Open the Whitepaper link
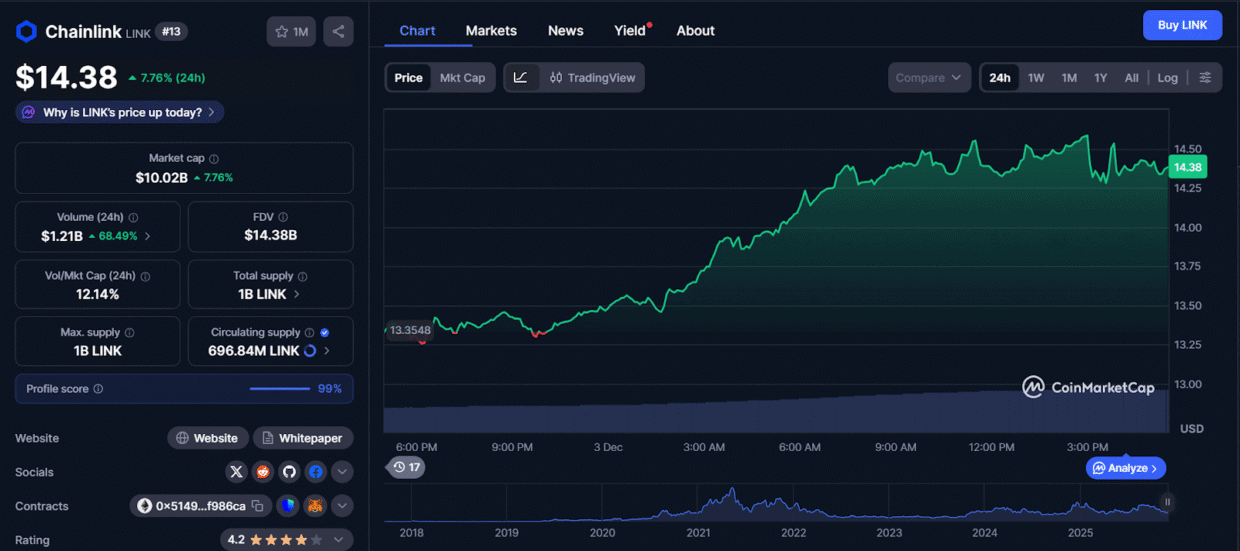 coord(304,438)
